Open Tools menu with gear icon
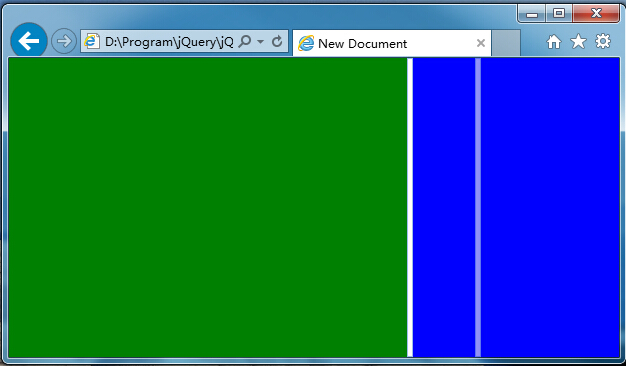 point(603,41)
